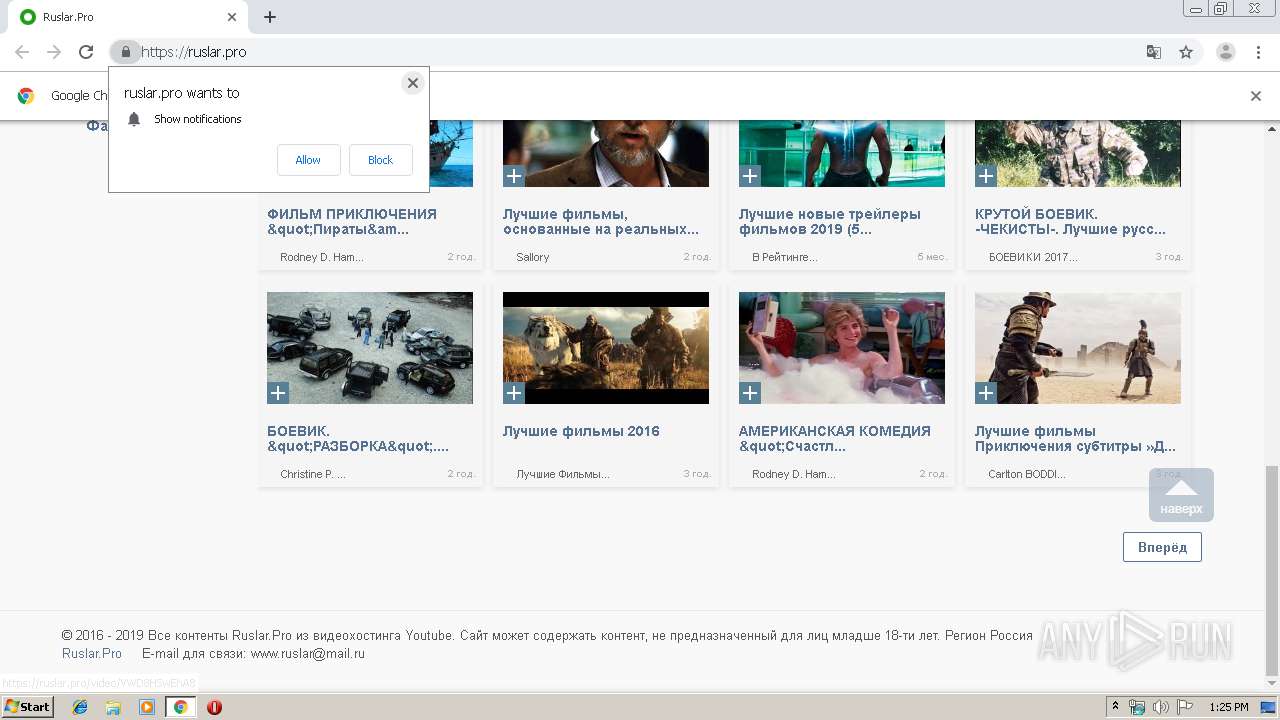Add the АМЕРИКАНСКАЯ КОМЕДИЯ video with plus icon

coord(750,393)
